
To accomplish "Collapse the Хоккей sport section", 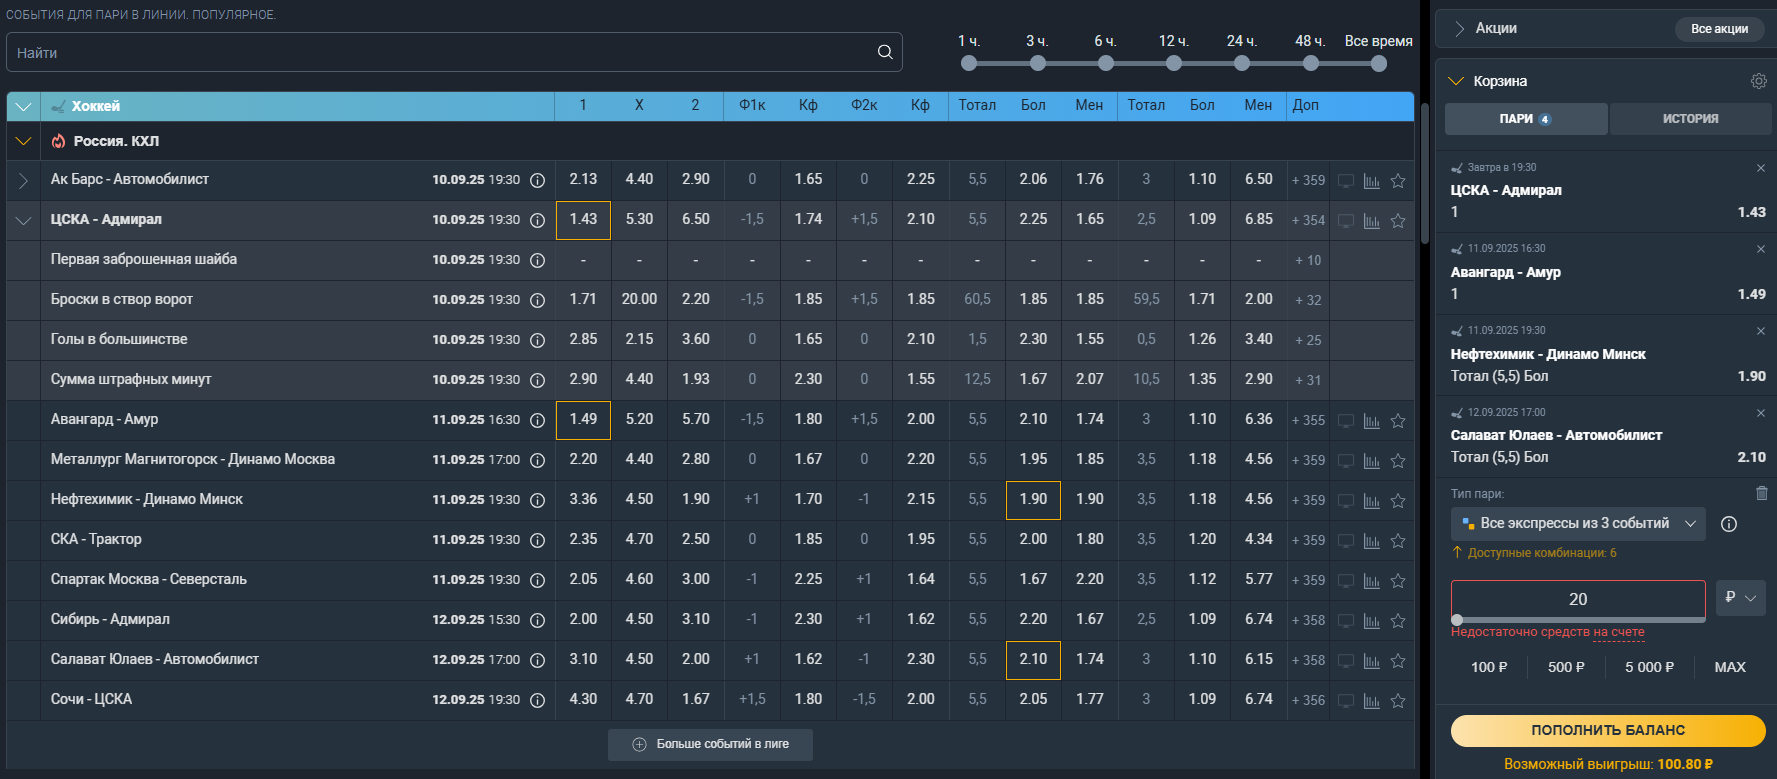I will tap(23, 106).
